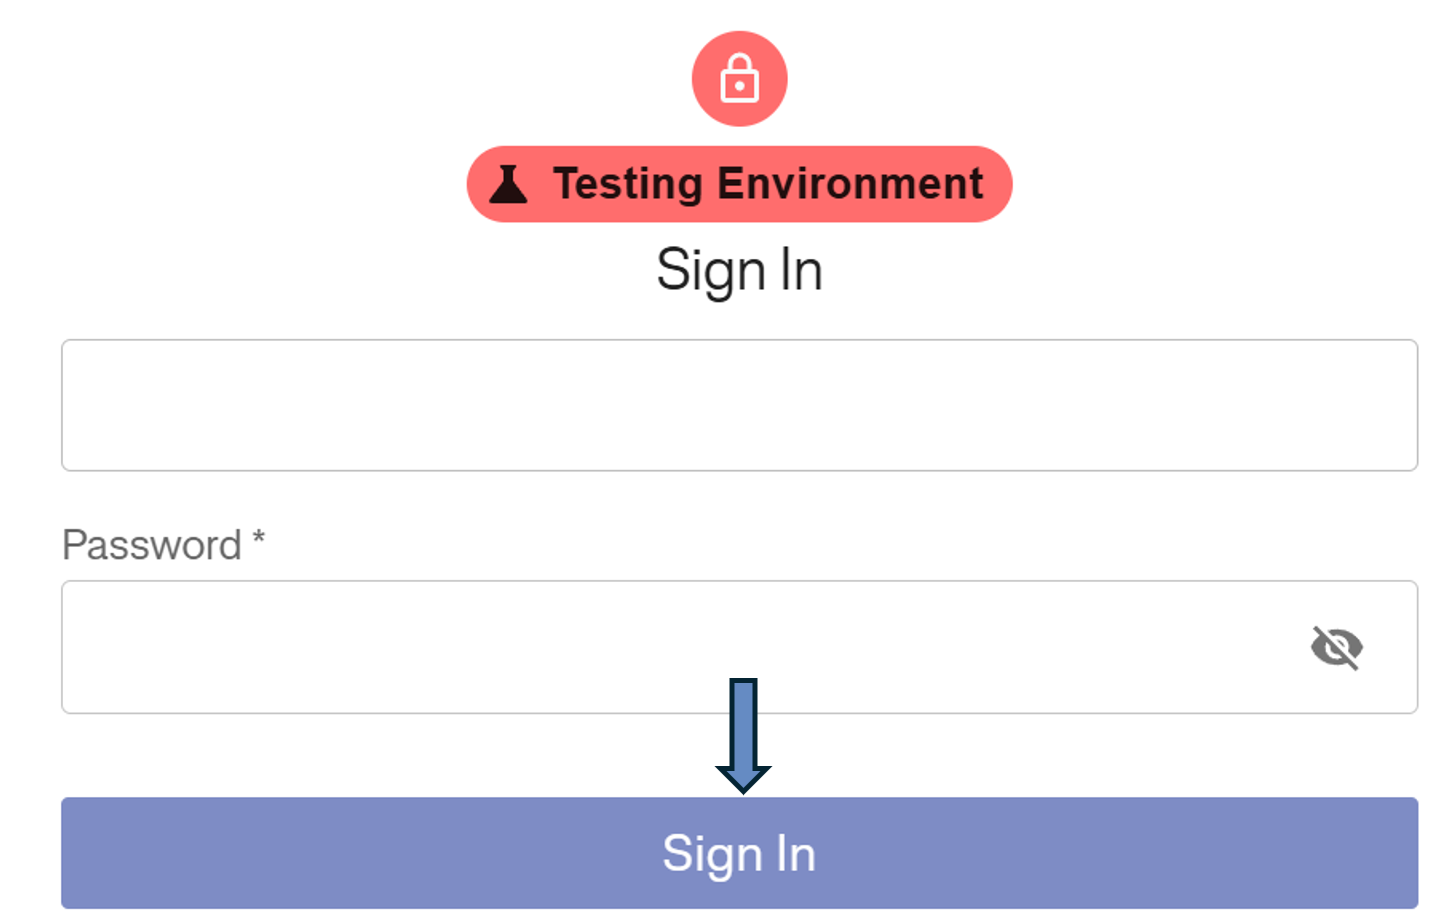Click the Testing Environment badge text
This screenshot has width=1453, height=922.
click(767, 184)
